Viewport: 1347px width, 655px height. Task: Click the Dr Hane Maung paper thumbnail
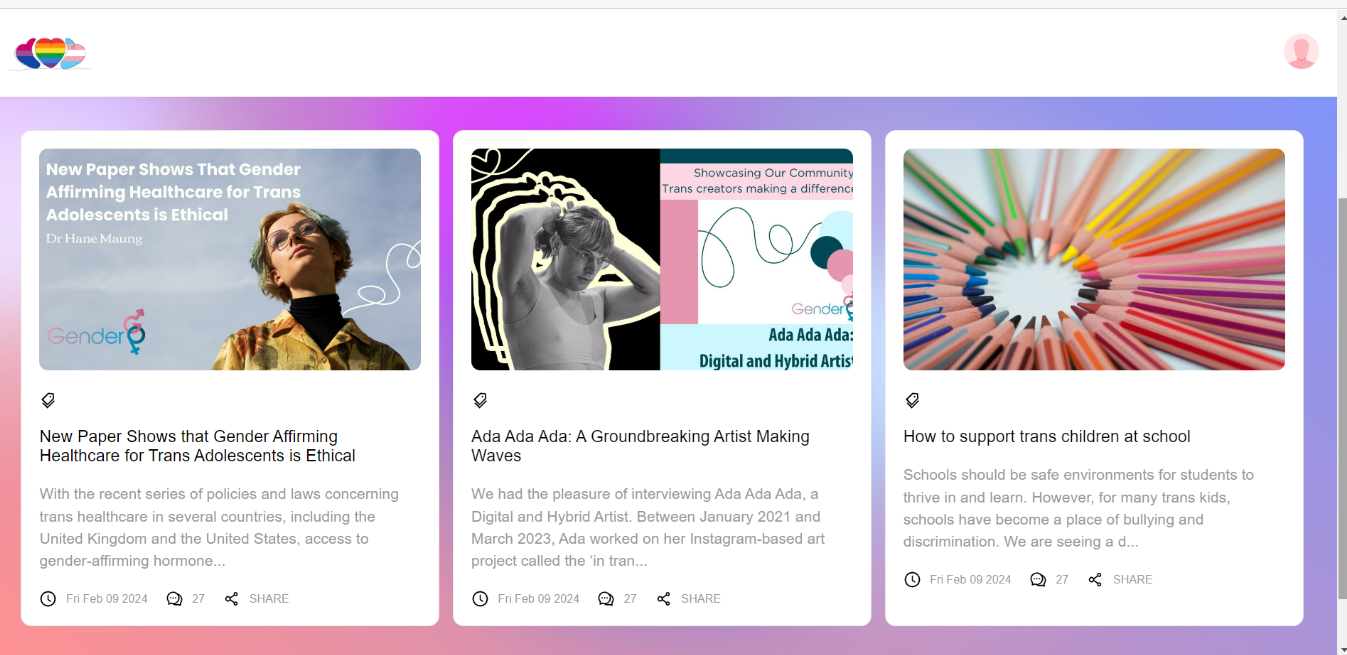click(x=230, y=259)
